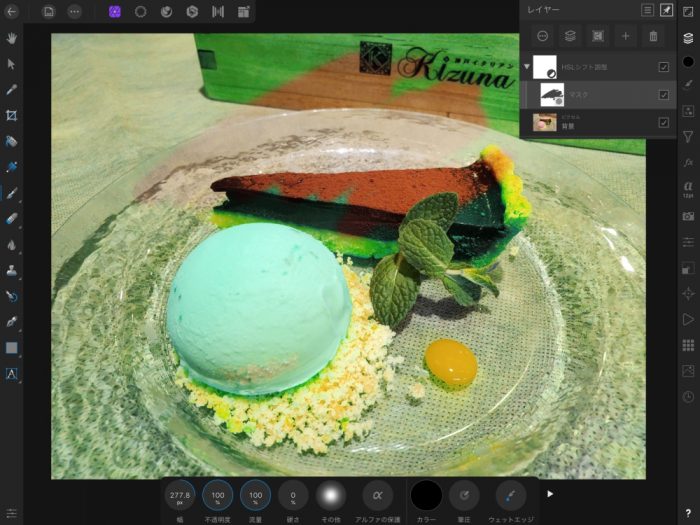Select the hand View tool
The width and height of the screenshot is (700, 525).
[12, 38]
